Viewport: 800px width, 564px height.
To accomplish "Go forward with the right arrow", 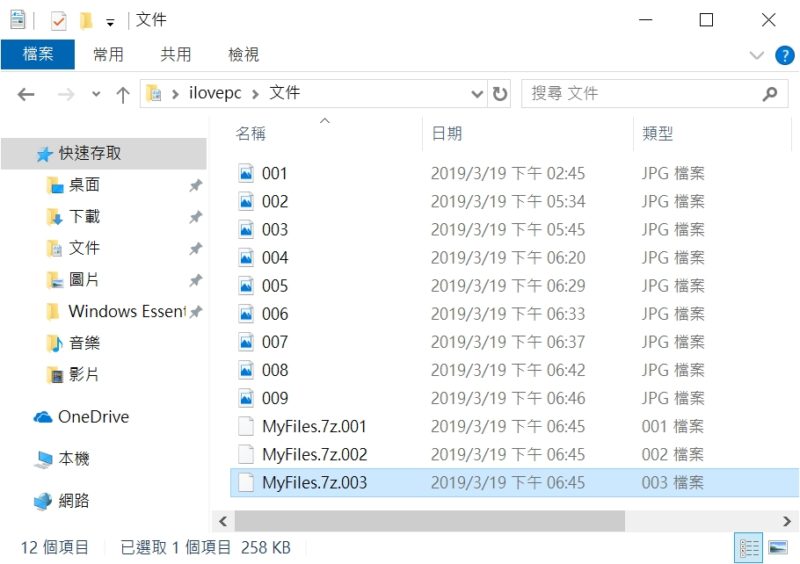I will tap(66, 94).
